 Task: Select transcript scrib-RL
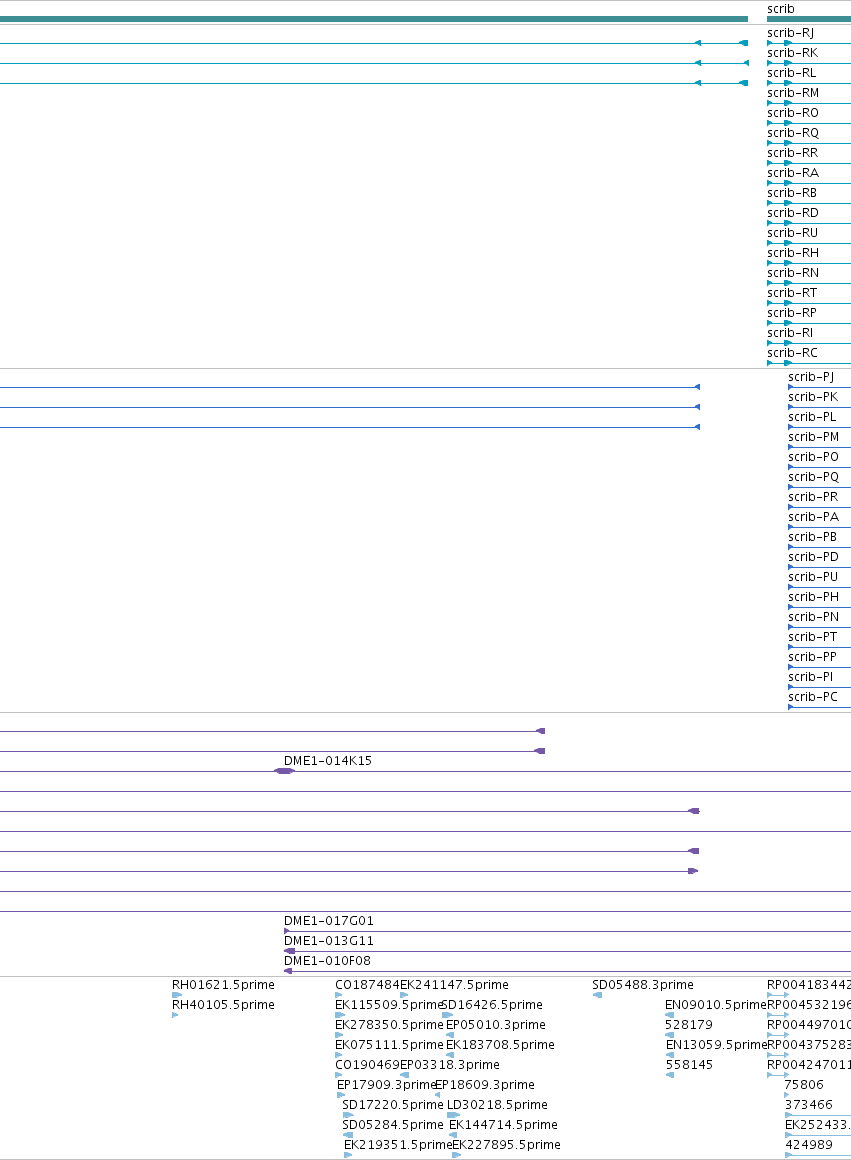792,72
